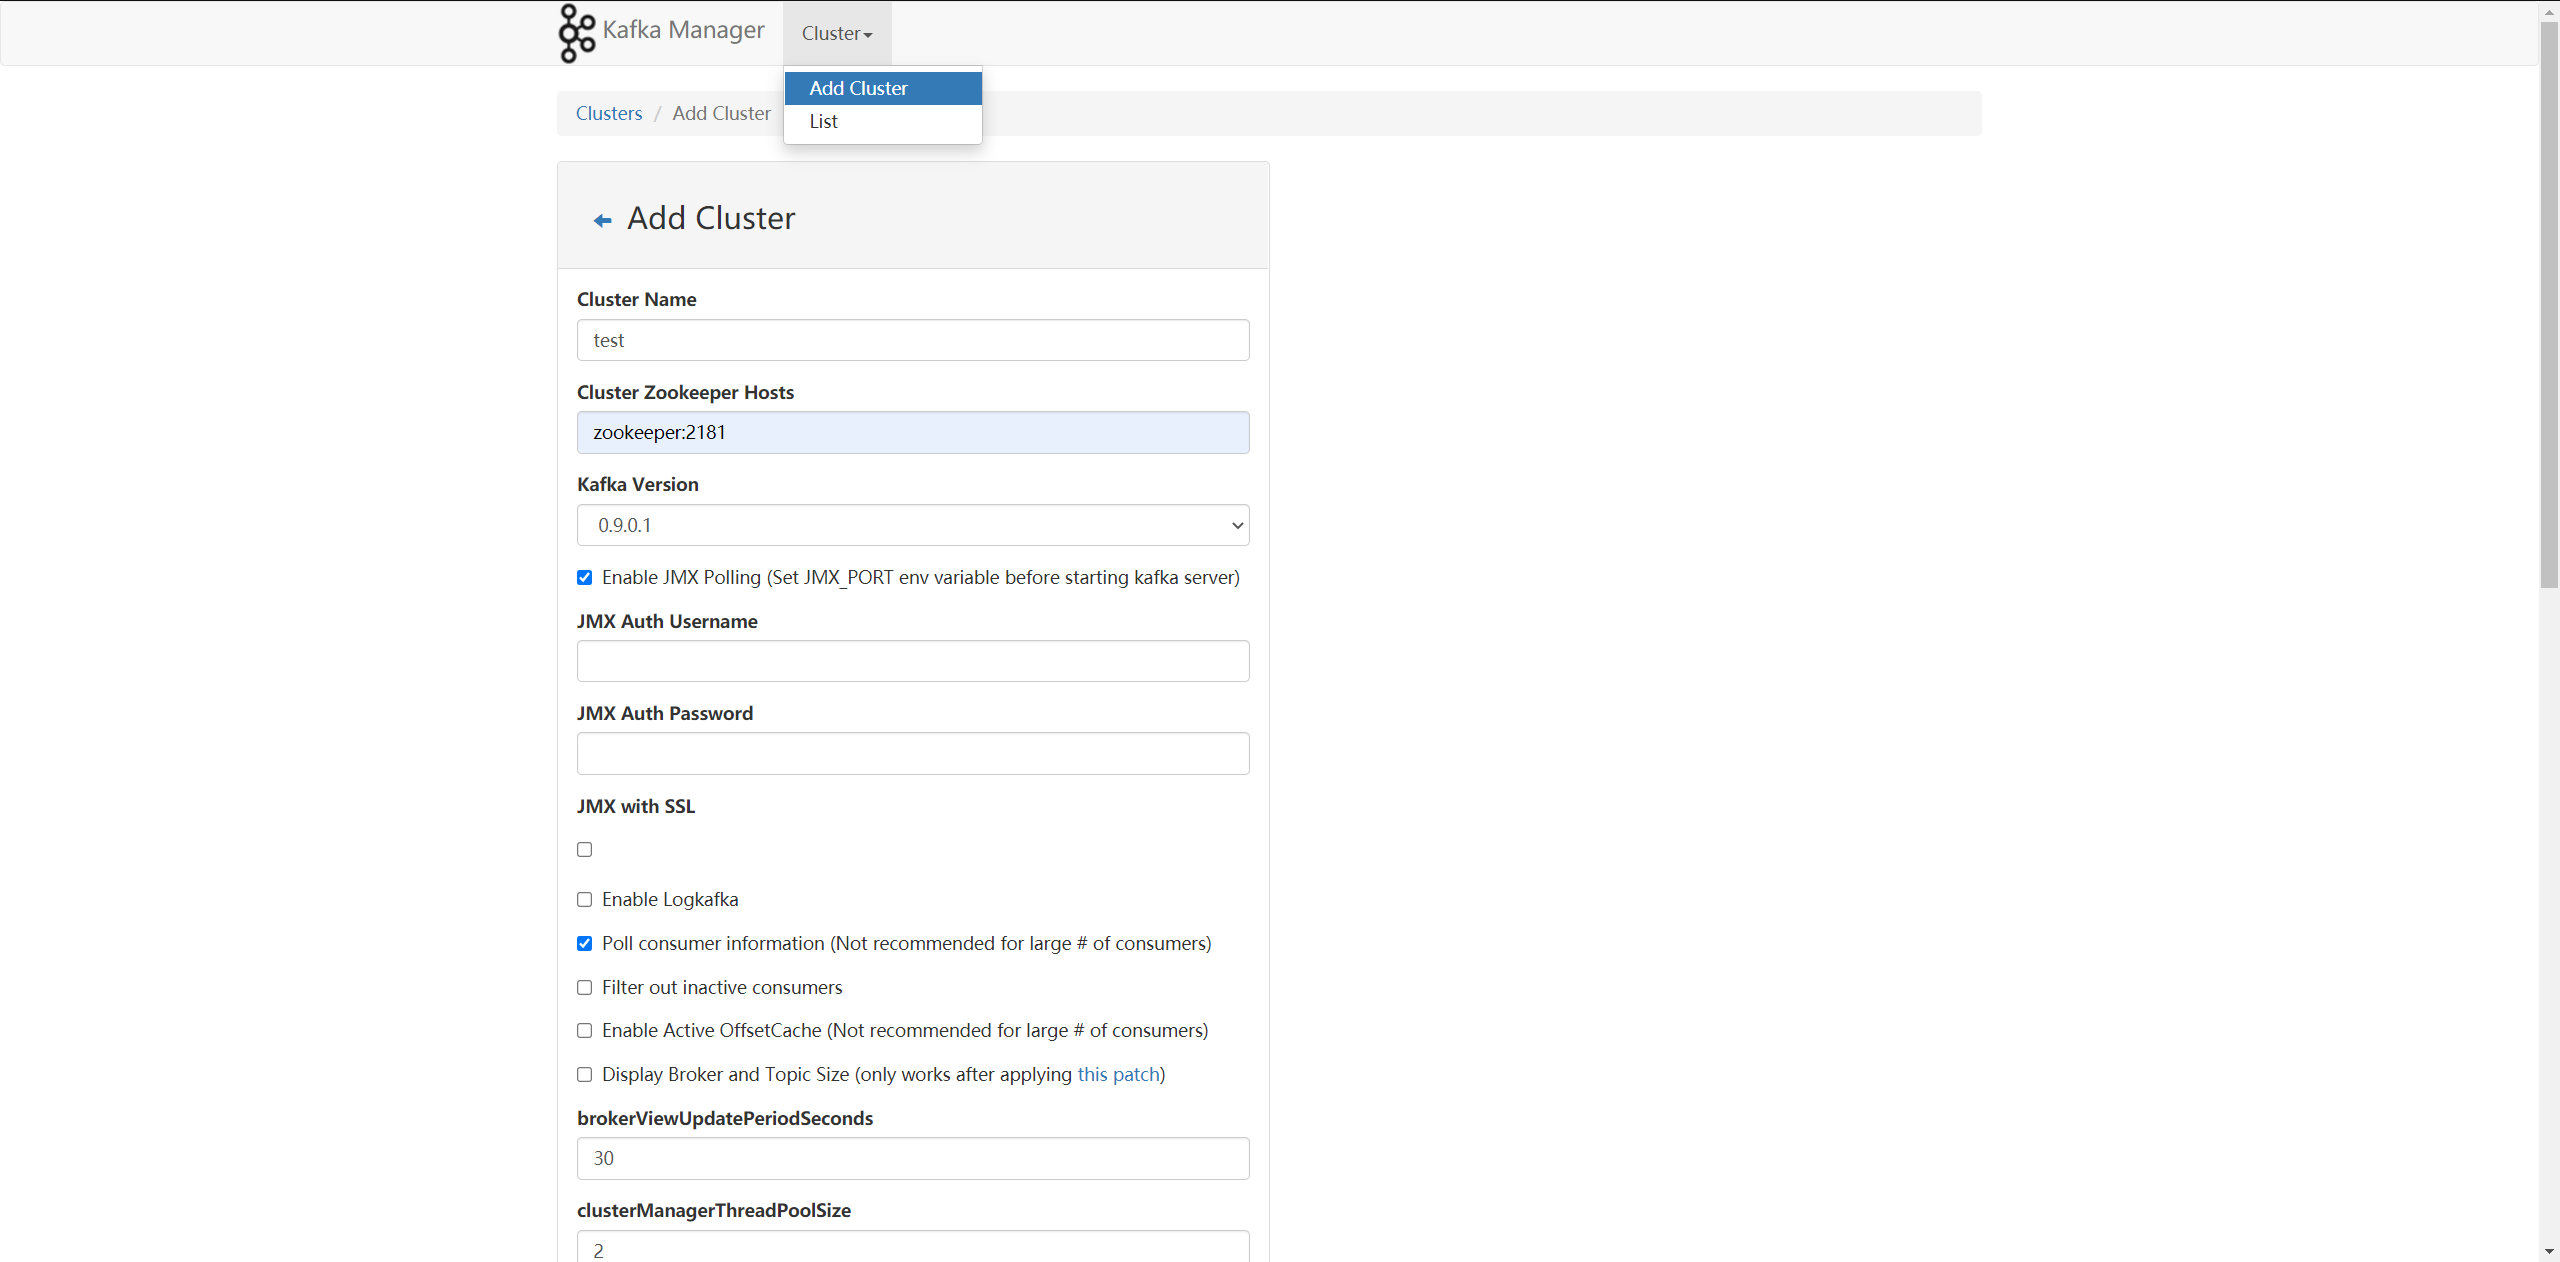This screenshot has height=1262, width=2560.
Task: Click the dropdown caret on Cluster menu
Action: [x=868, y=34]
